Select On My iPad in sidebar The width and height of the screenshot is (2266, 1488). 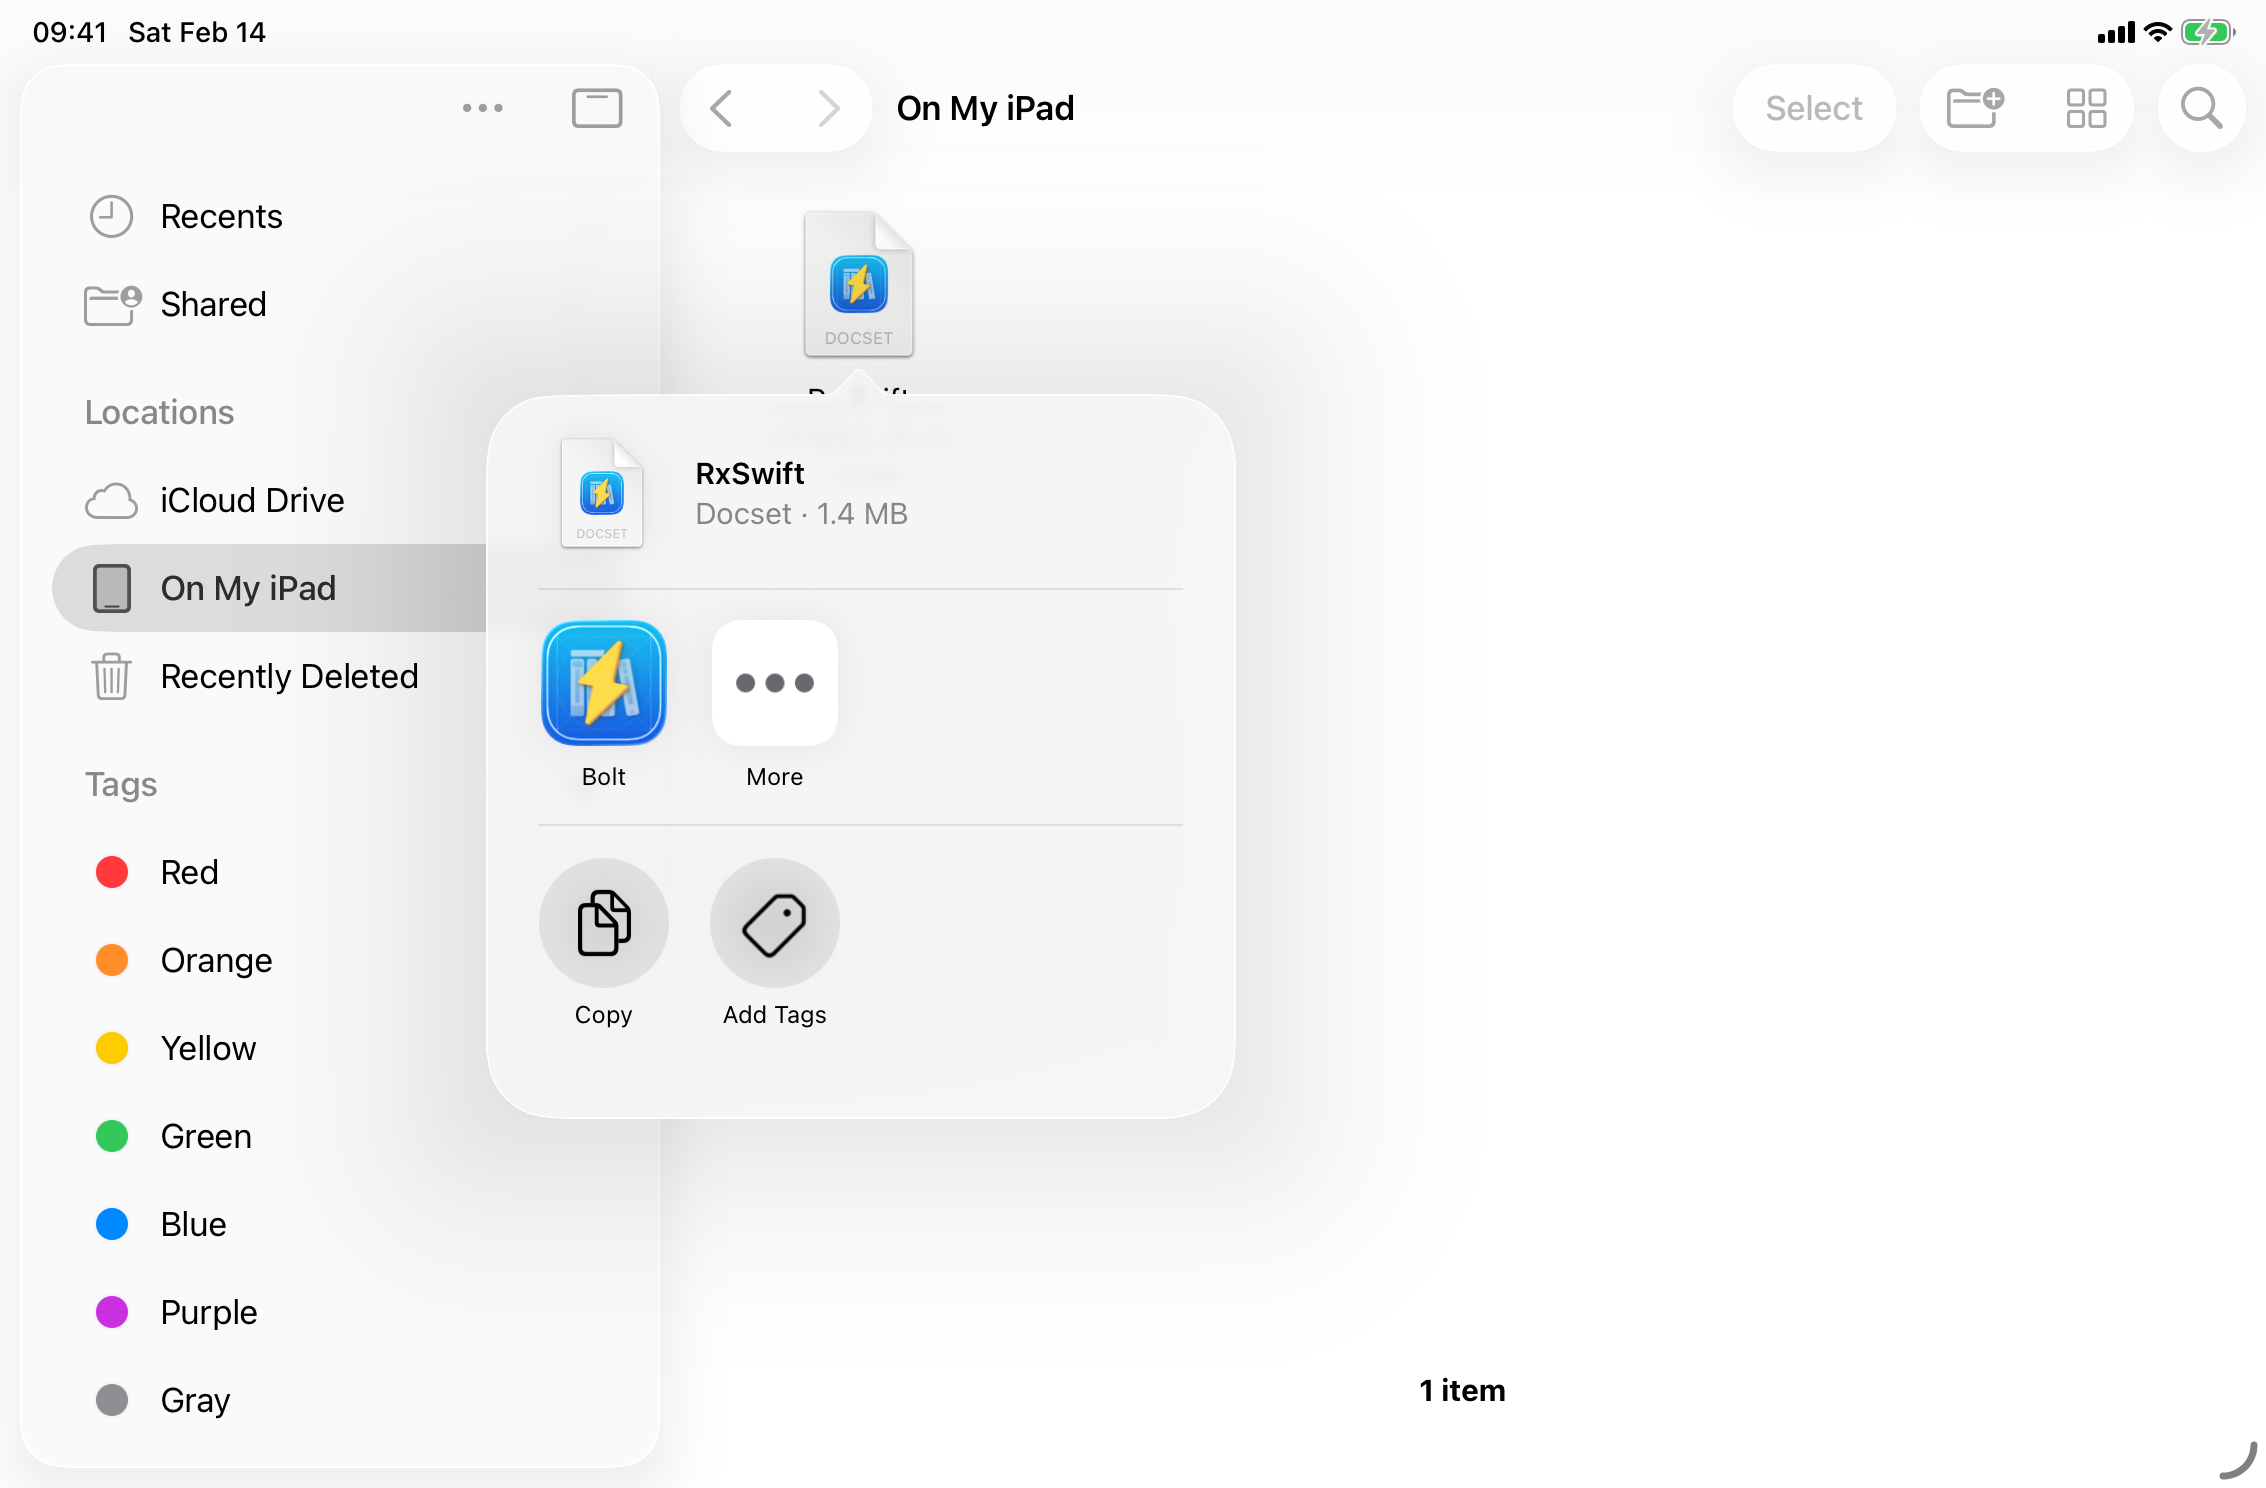248,588
